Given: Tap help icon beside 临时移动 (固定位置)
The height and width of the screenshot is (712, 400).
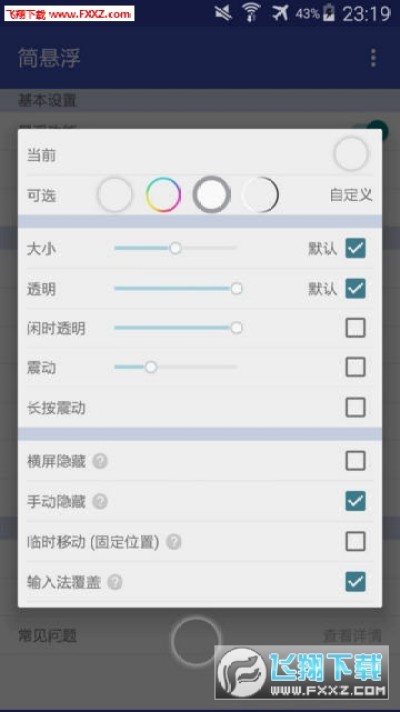Looking at the screenshot, I should point(173,542).
